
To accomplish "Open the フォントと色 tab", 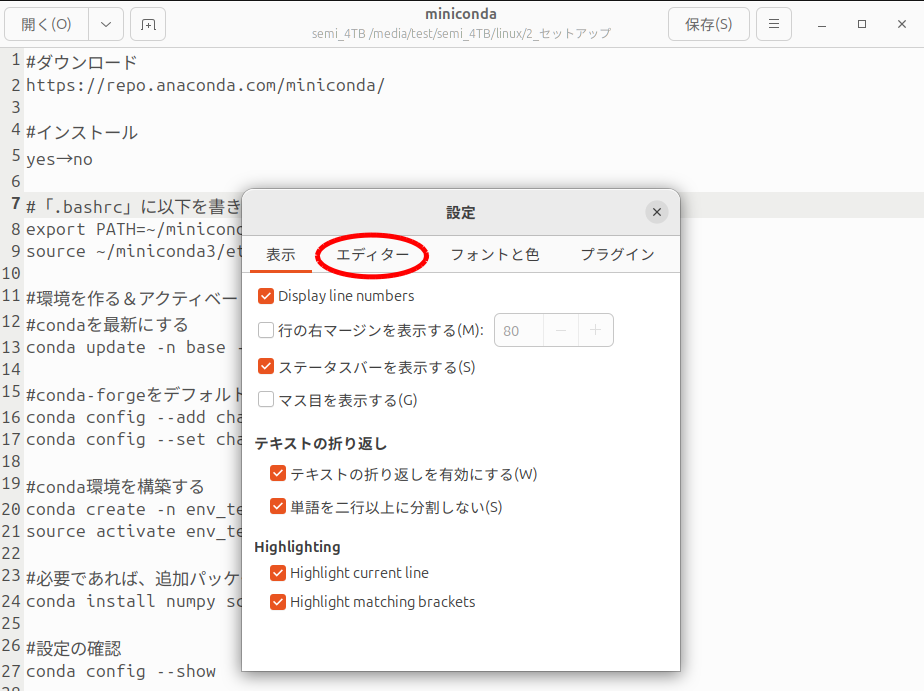I will 495,254.
